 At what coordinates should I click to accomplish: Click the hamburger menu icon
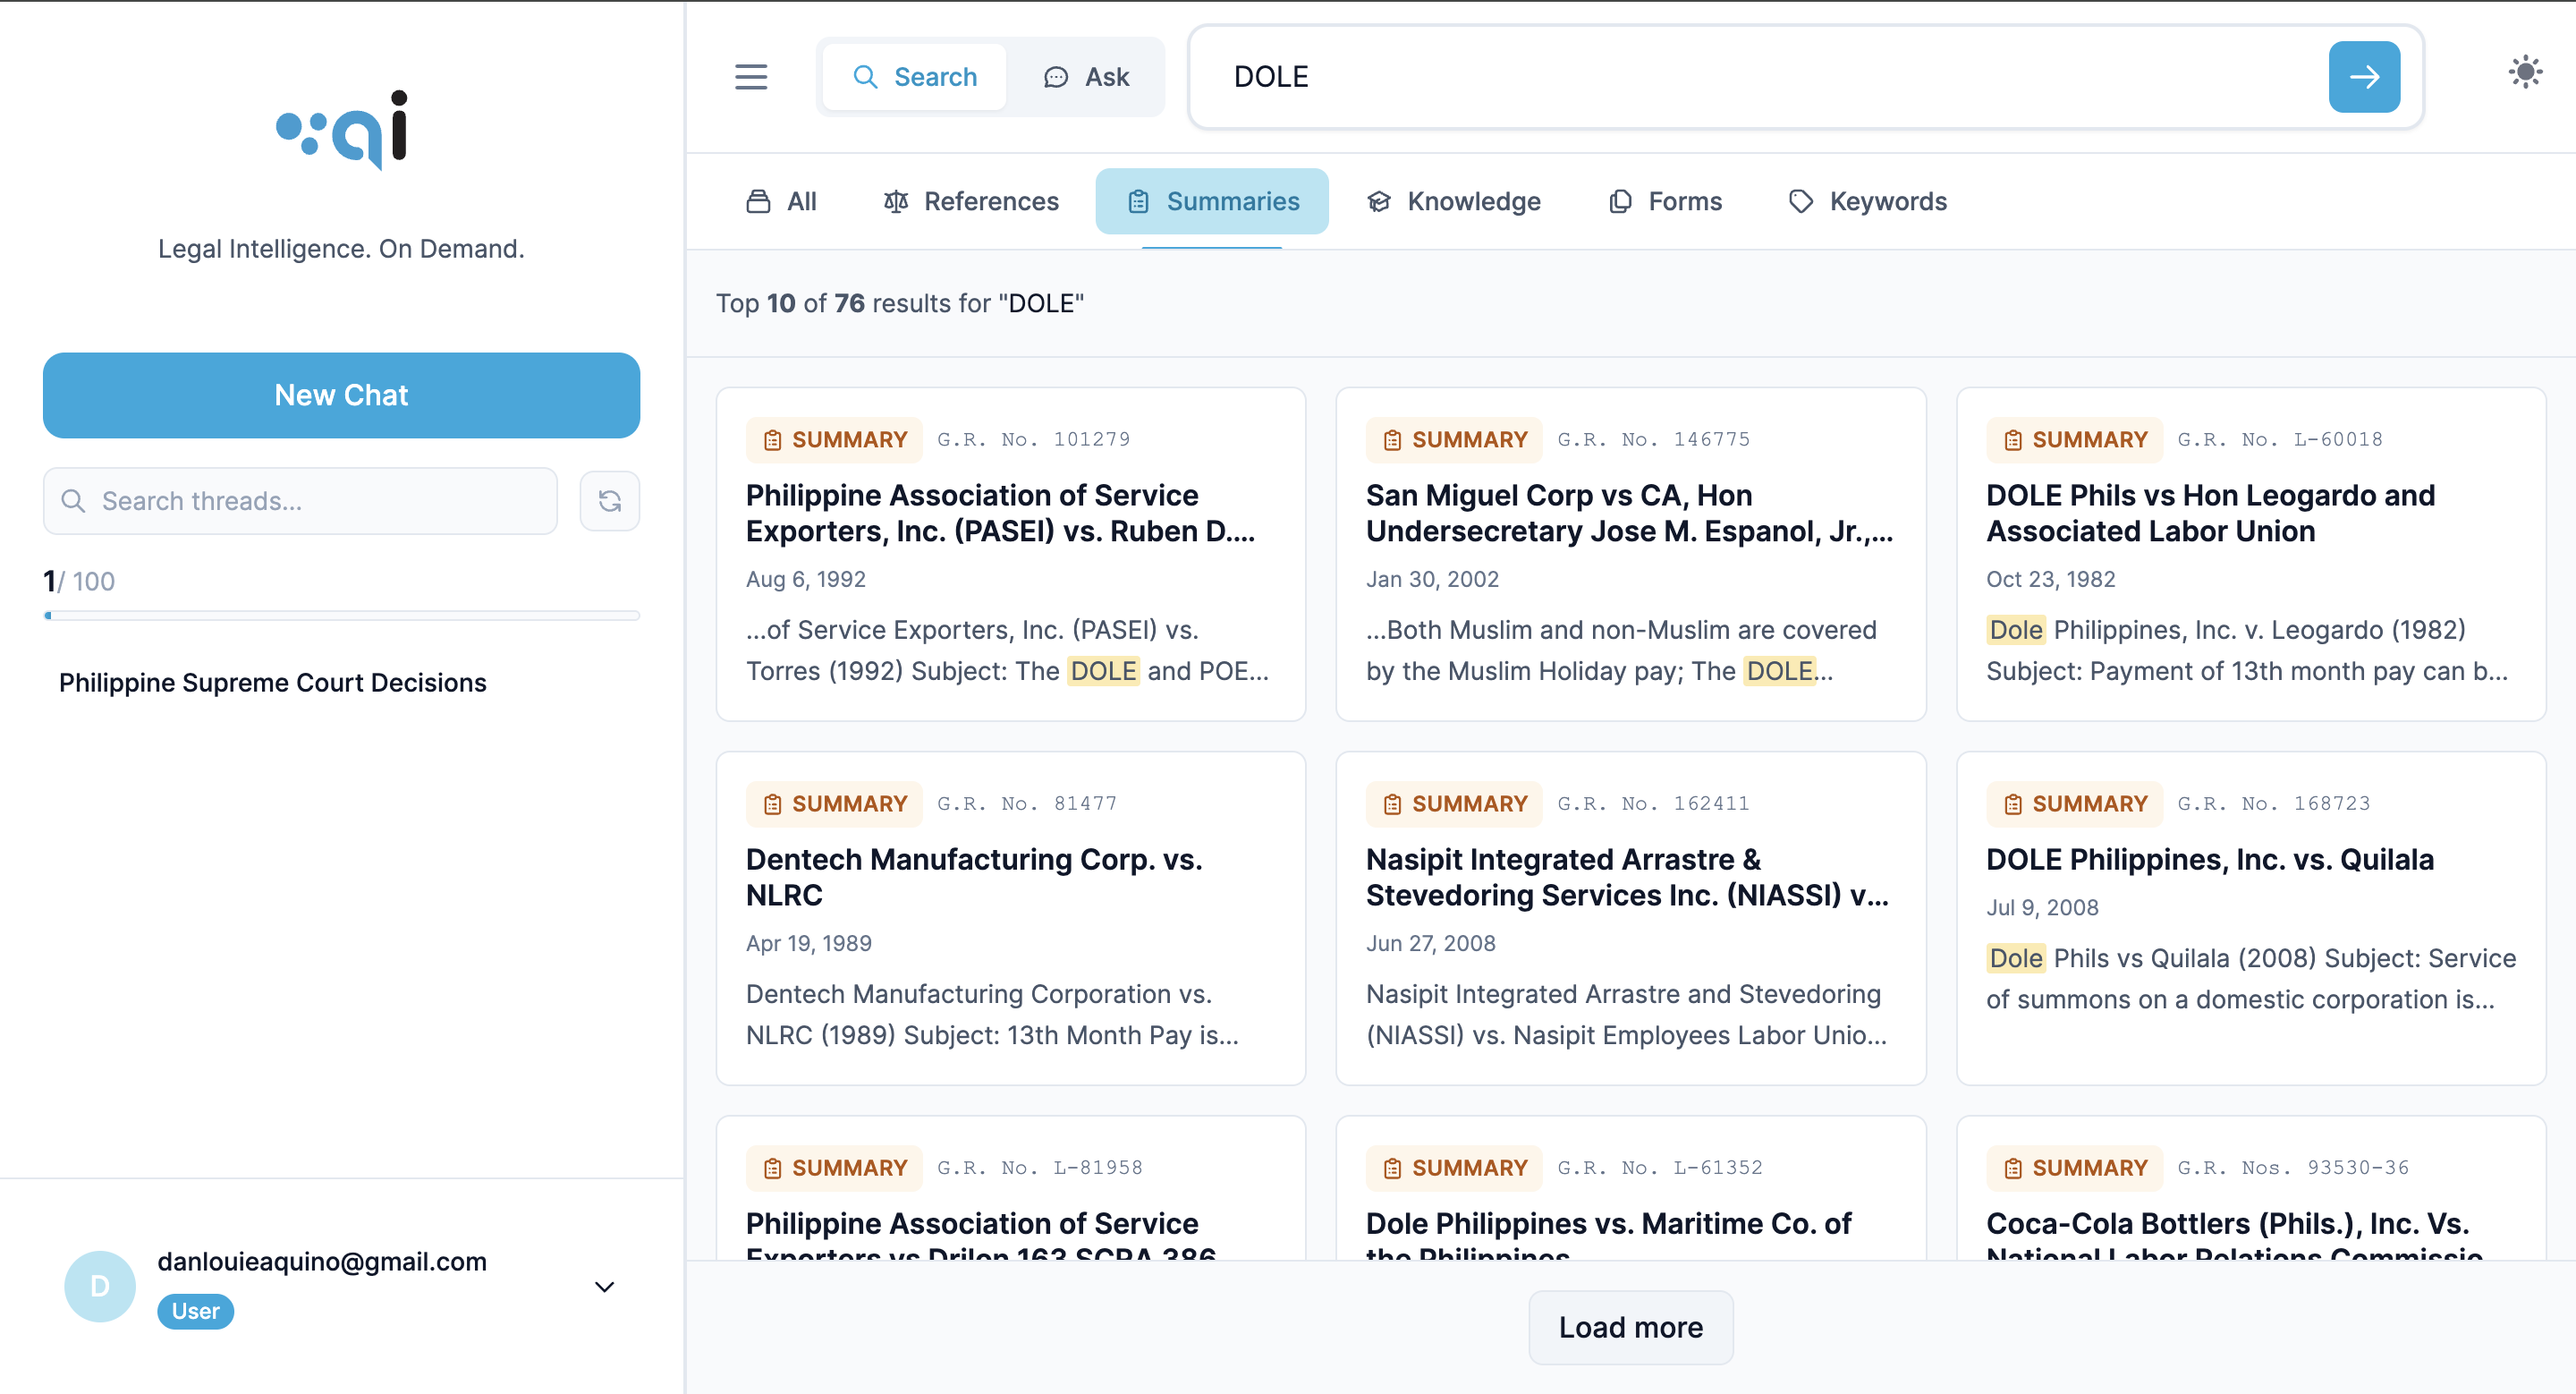[751, 77]
